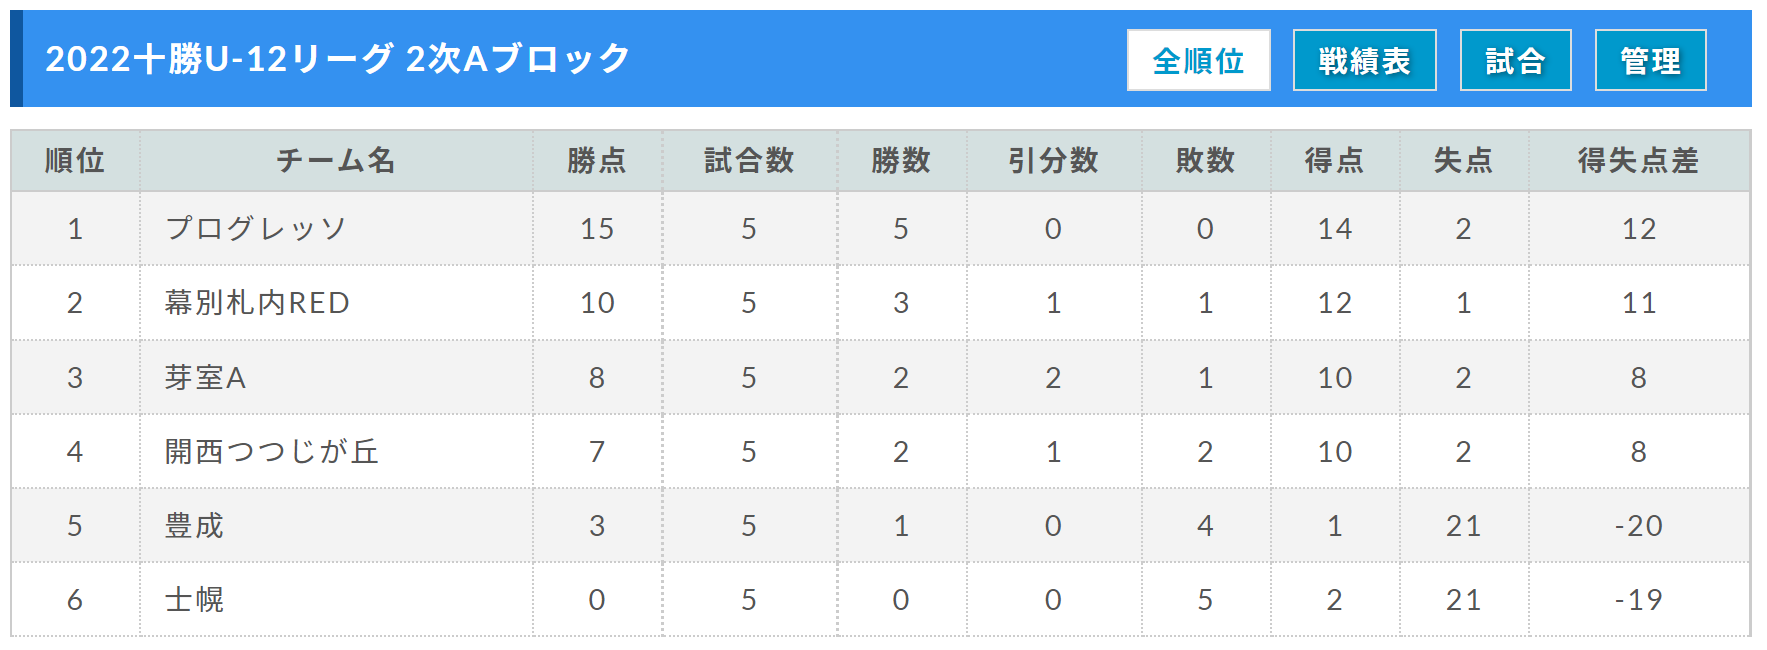Click the 管理 button
The width and height of the screenshot is (1767, 650).
(1650, 60)
